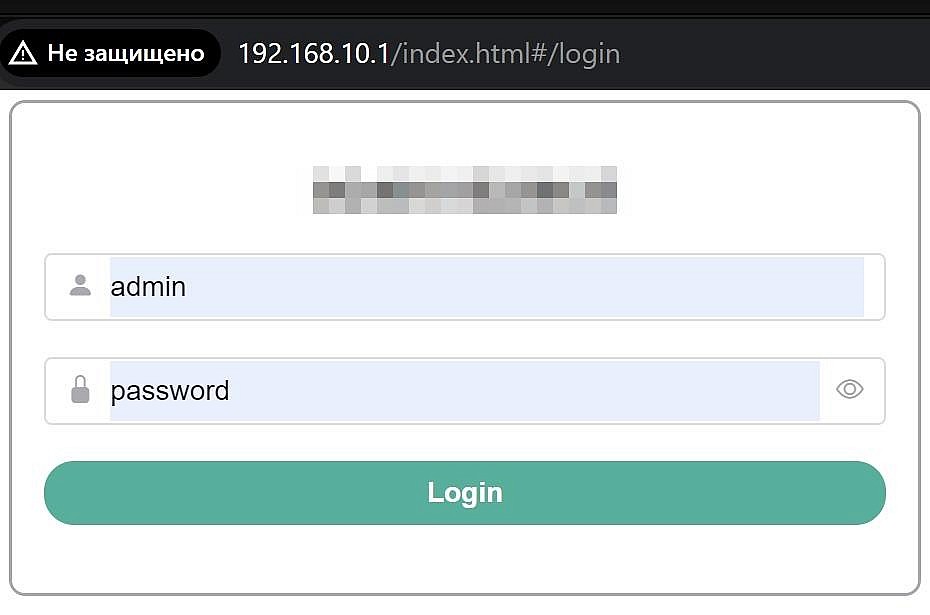Screen dimensions: 930x615
Task: Click the empty area below Login button
Action: (x=465, y=559)
